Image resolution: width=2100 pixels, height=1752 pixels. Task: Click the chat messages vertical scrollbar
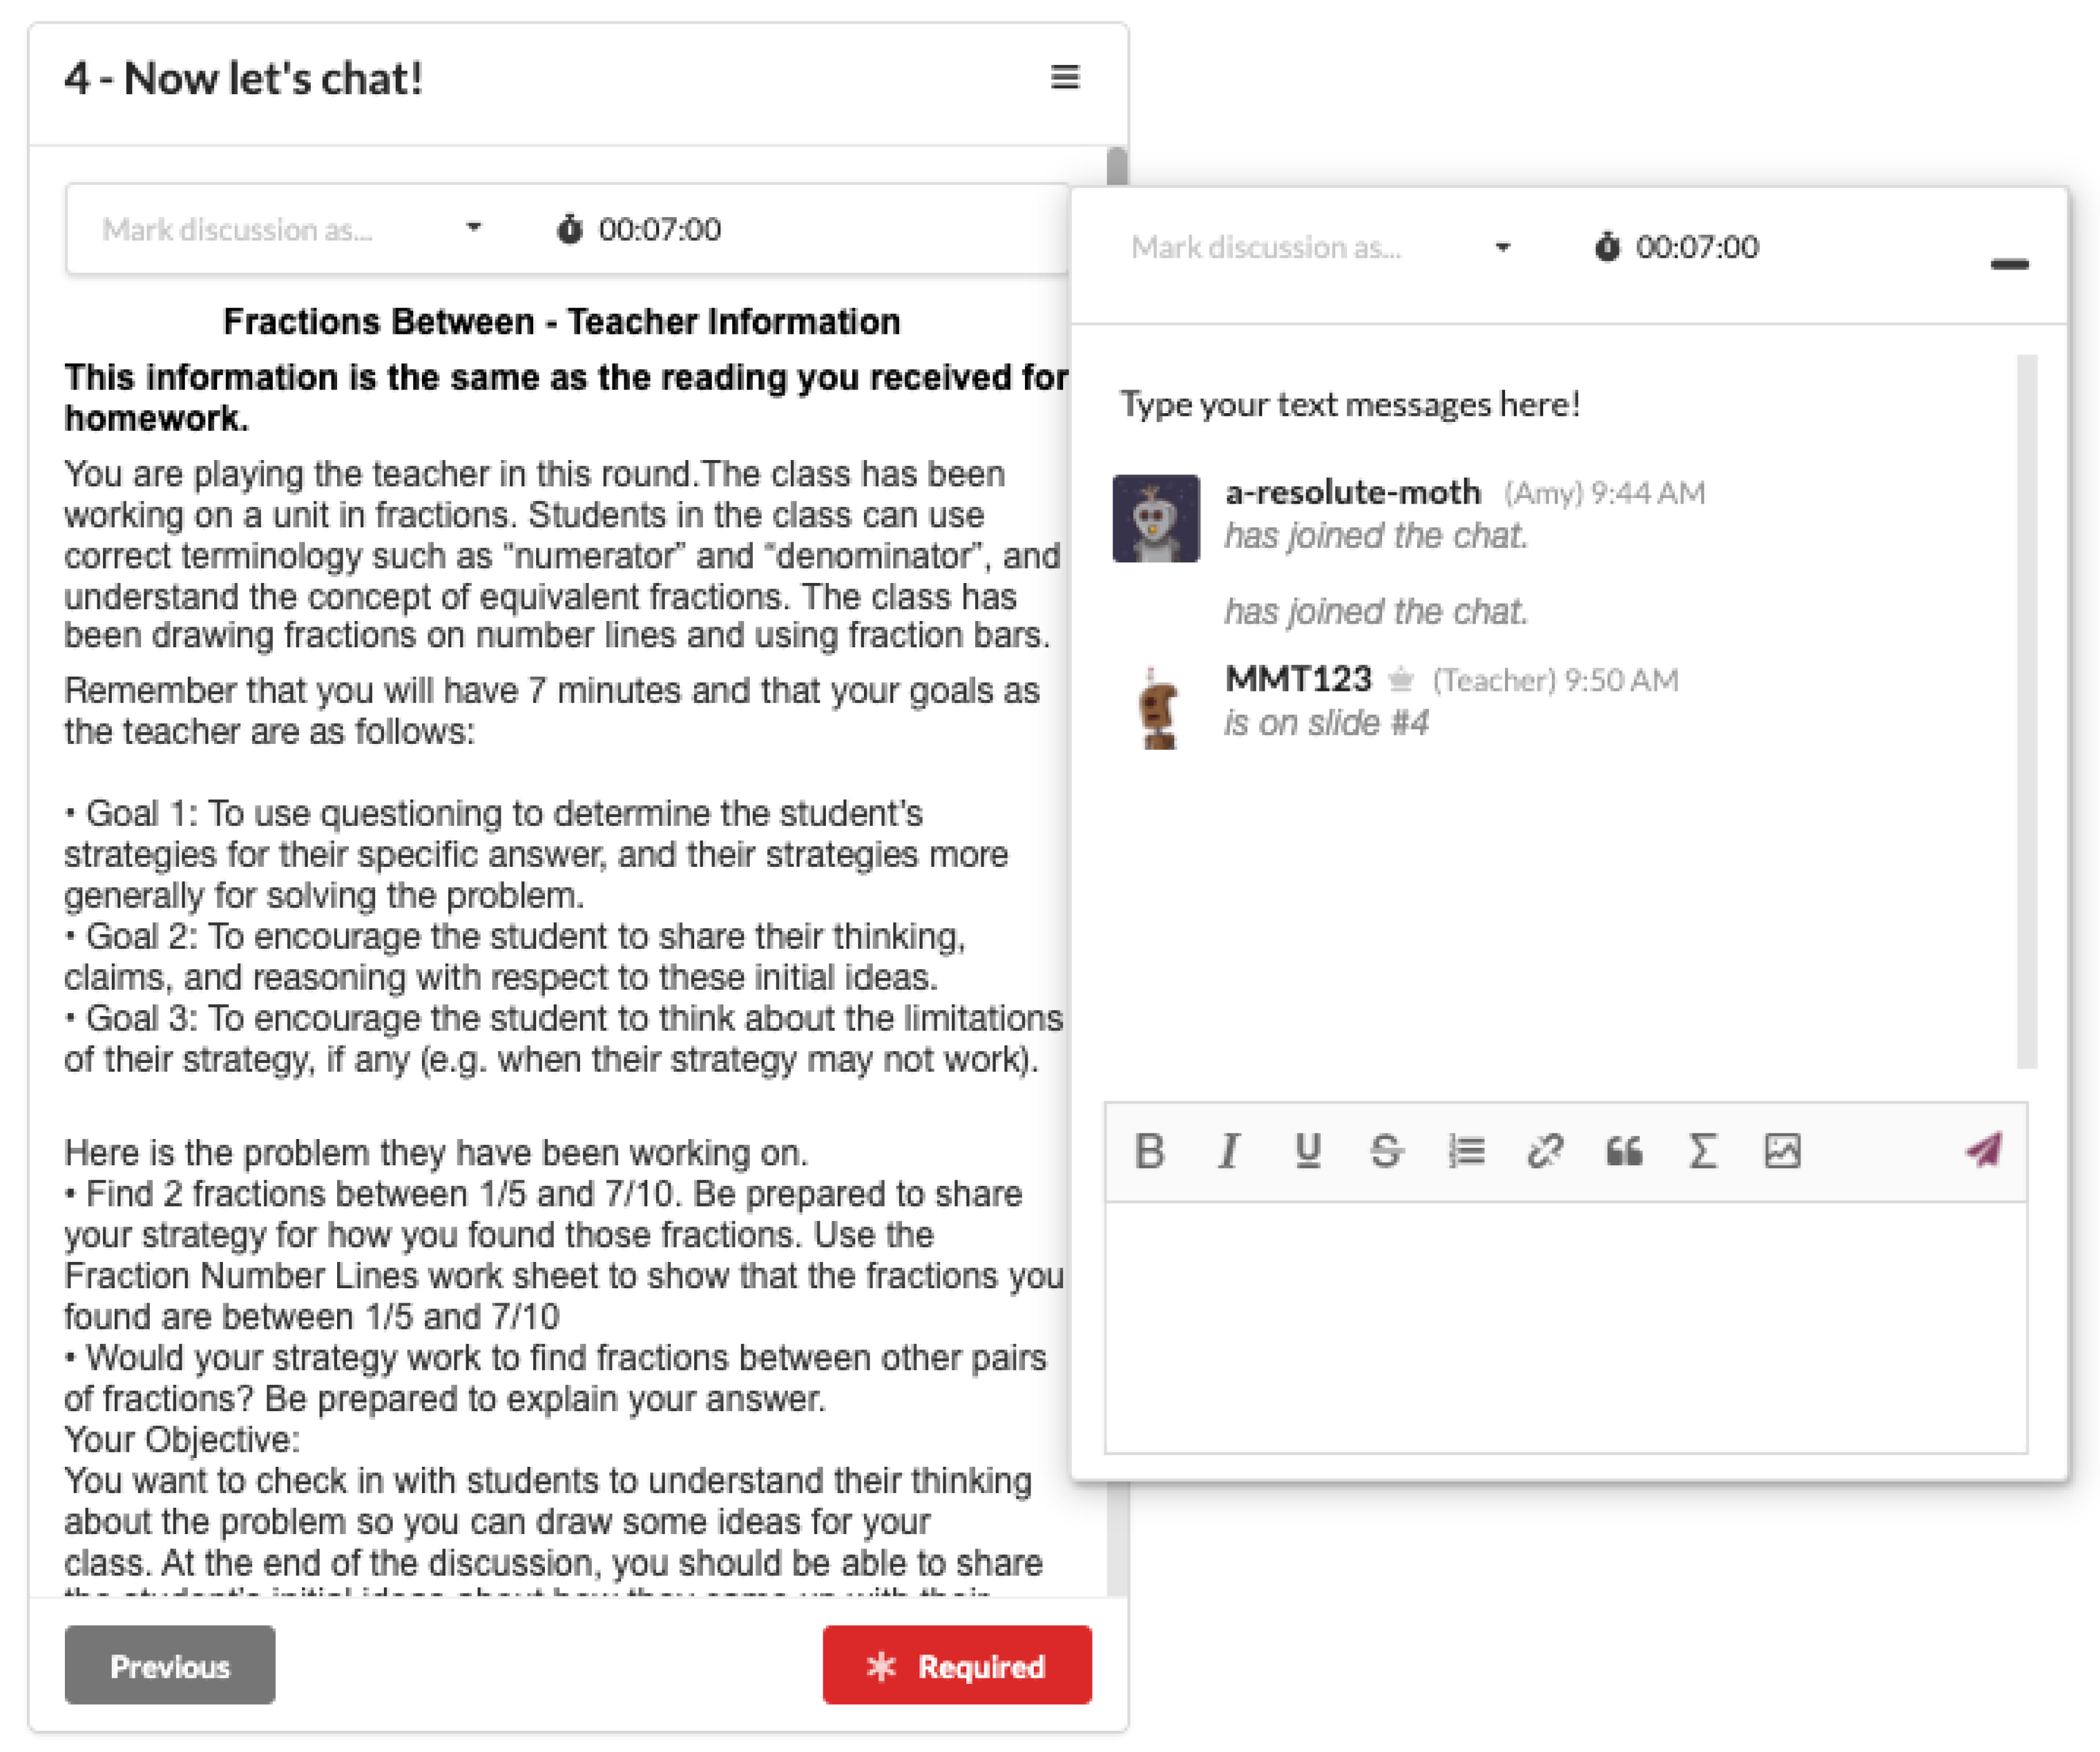point(2026,710)
